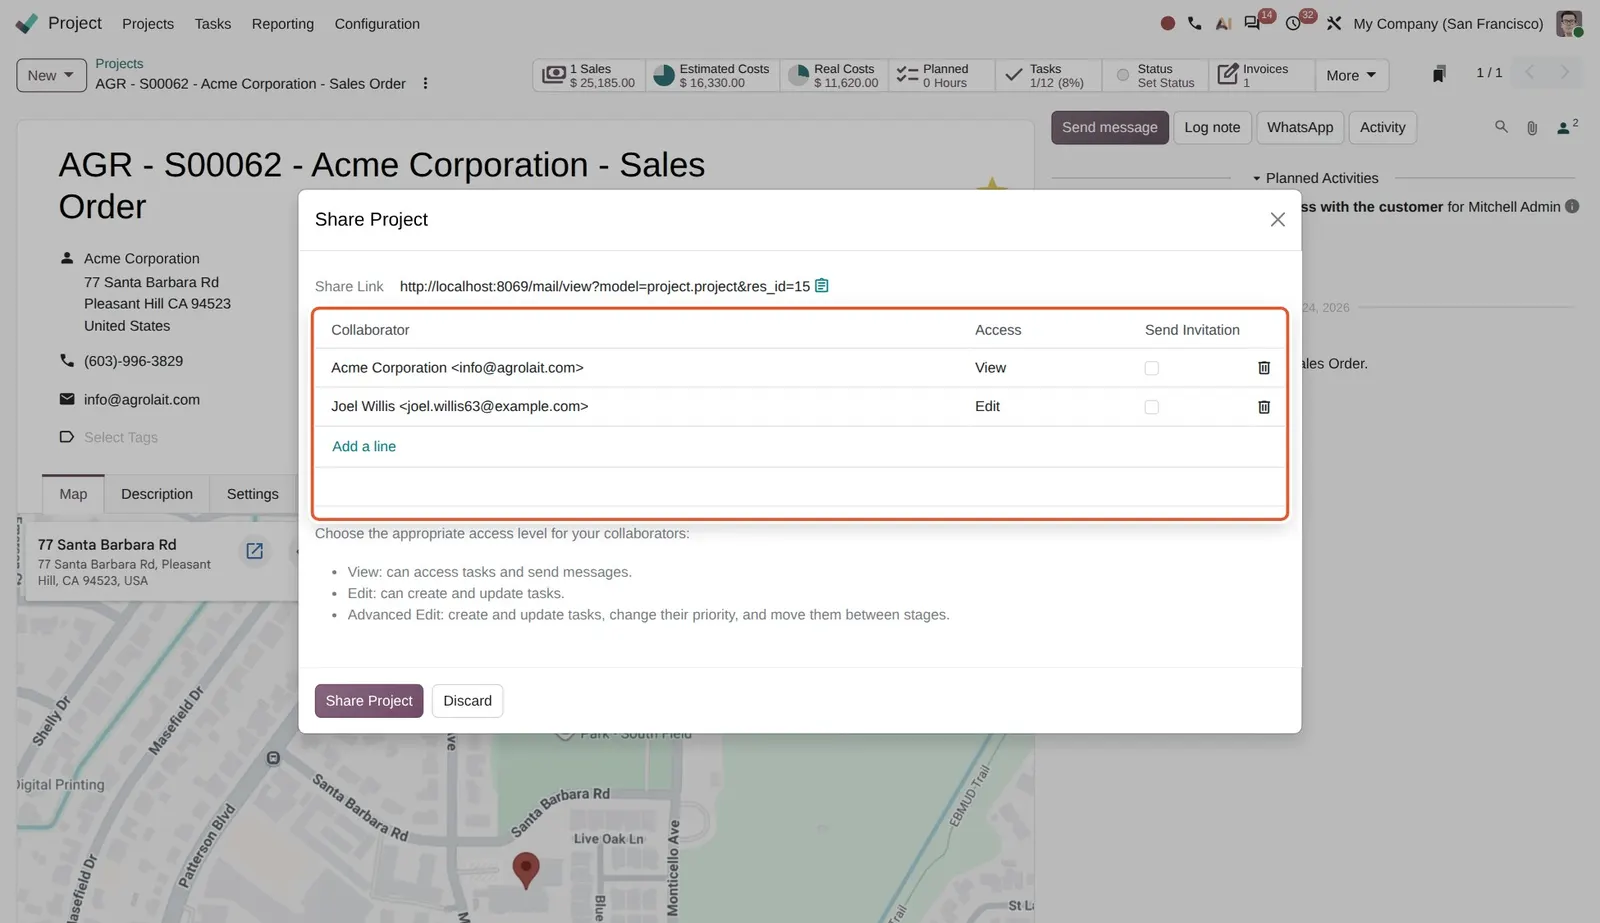Screen dimensions: 1600x923
Task: Delete the Joel Willis collaborator row
Action: coord(1264,407)
